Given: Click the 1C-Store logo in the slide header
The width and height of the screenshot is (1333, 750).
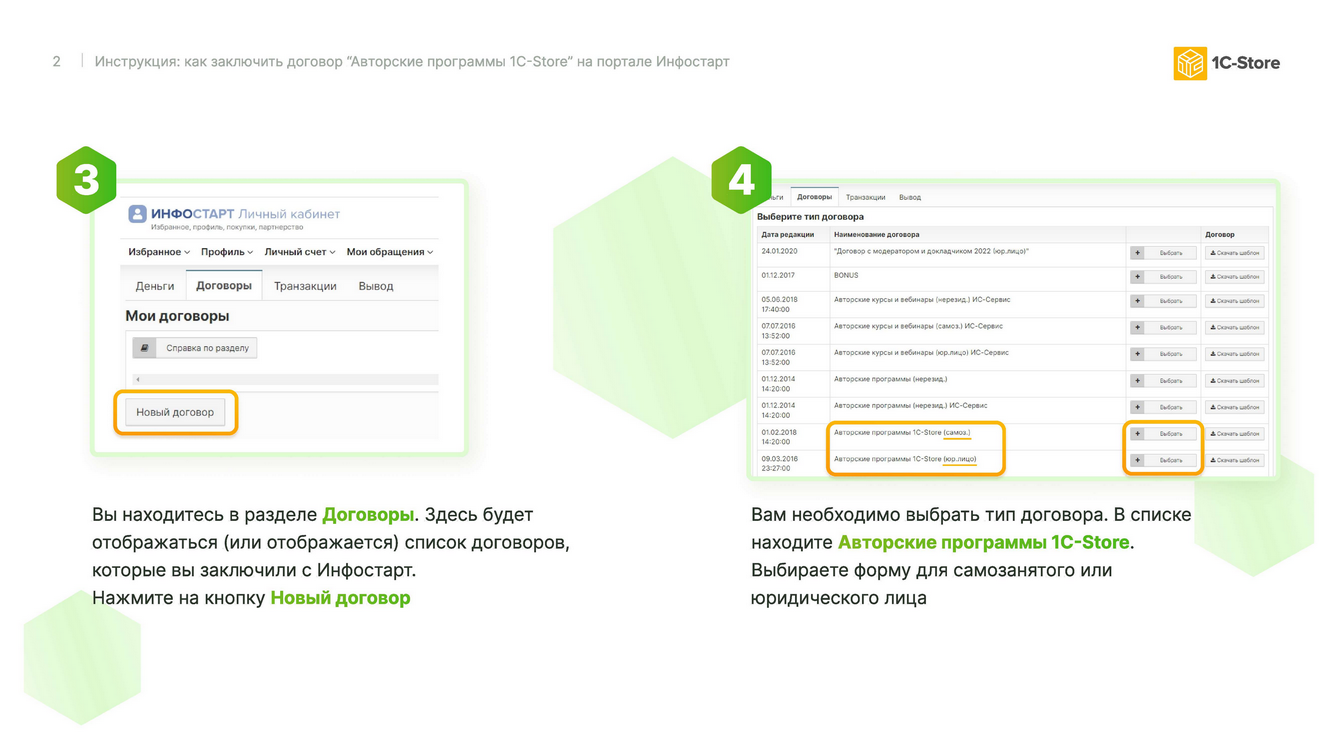Looking at the screenshot, I should click(x=1227, y=63).
